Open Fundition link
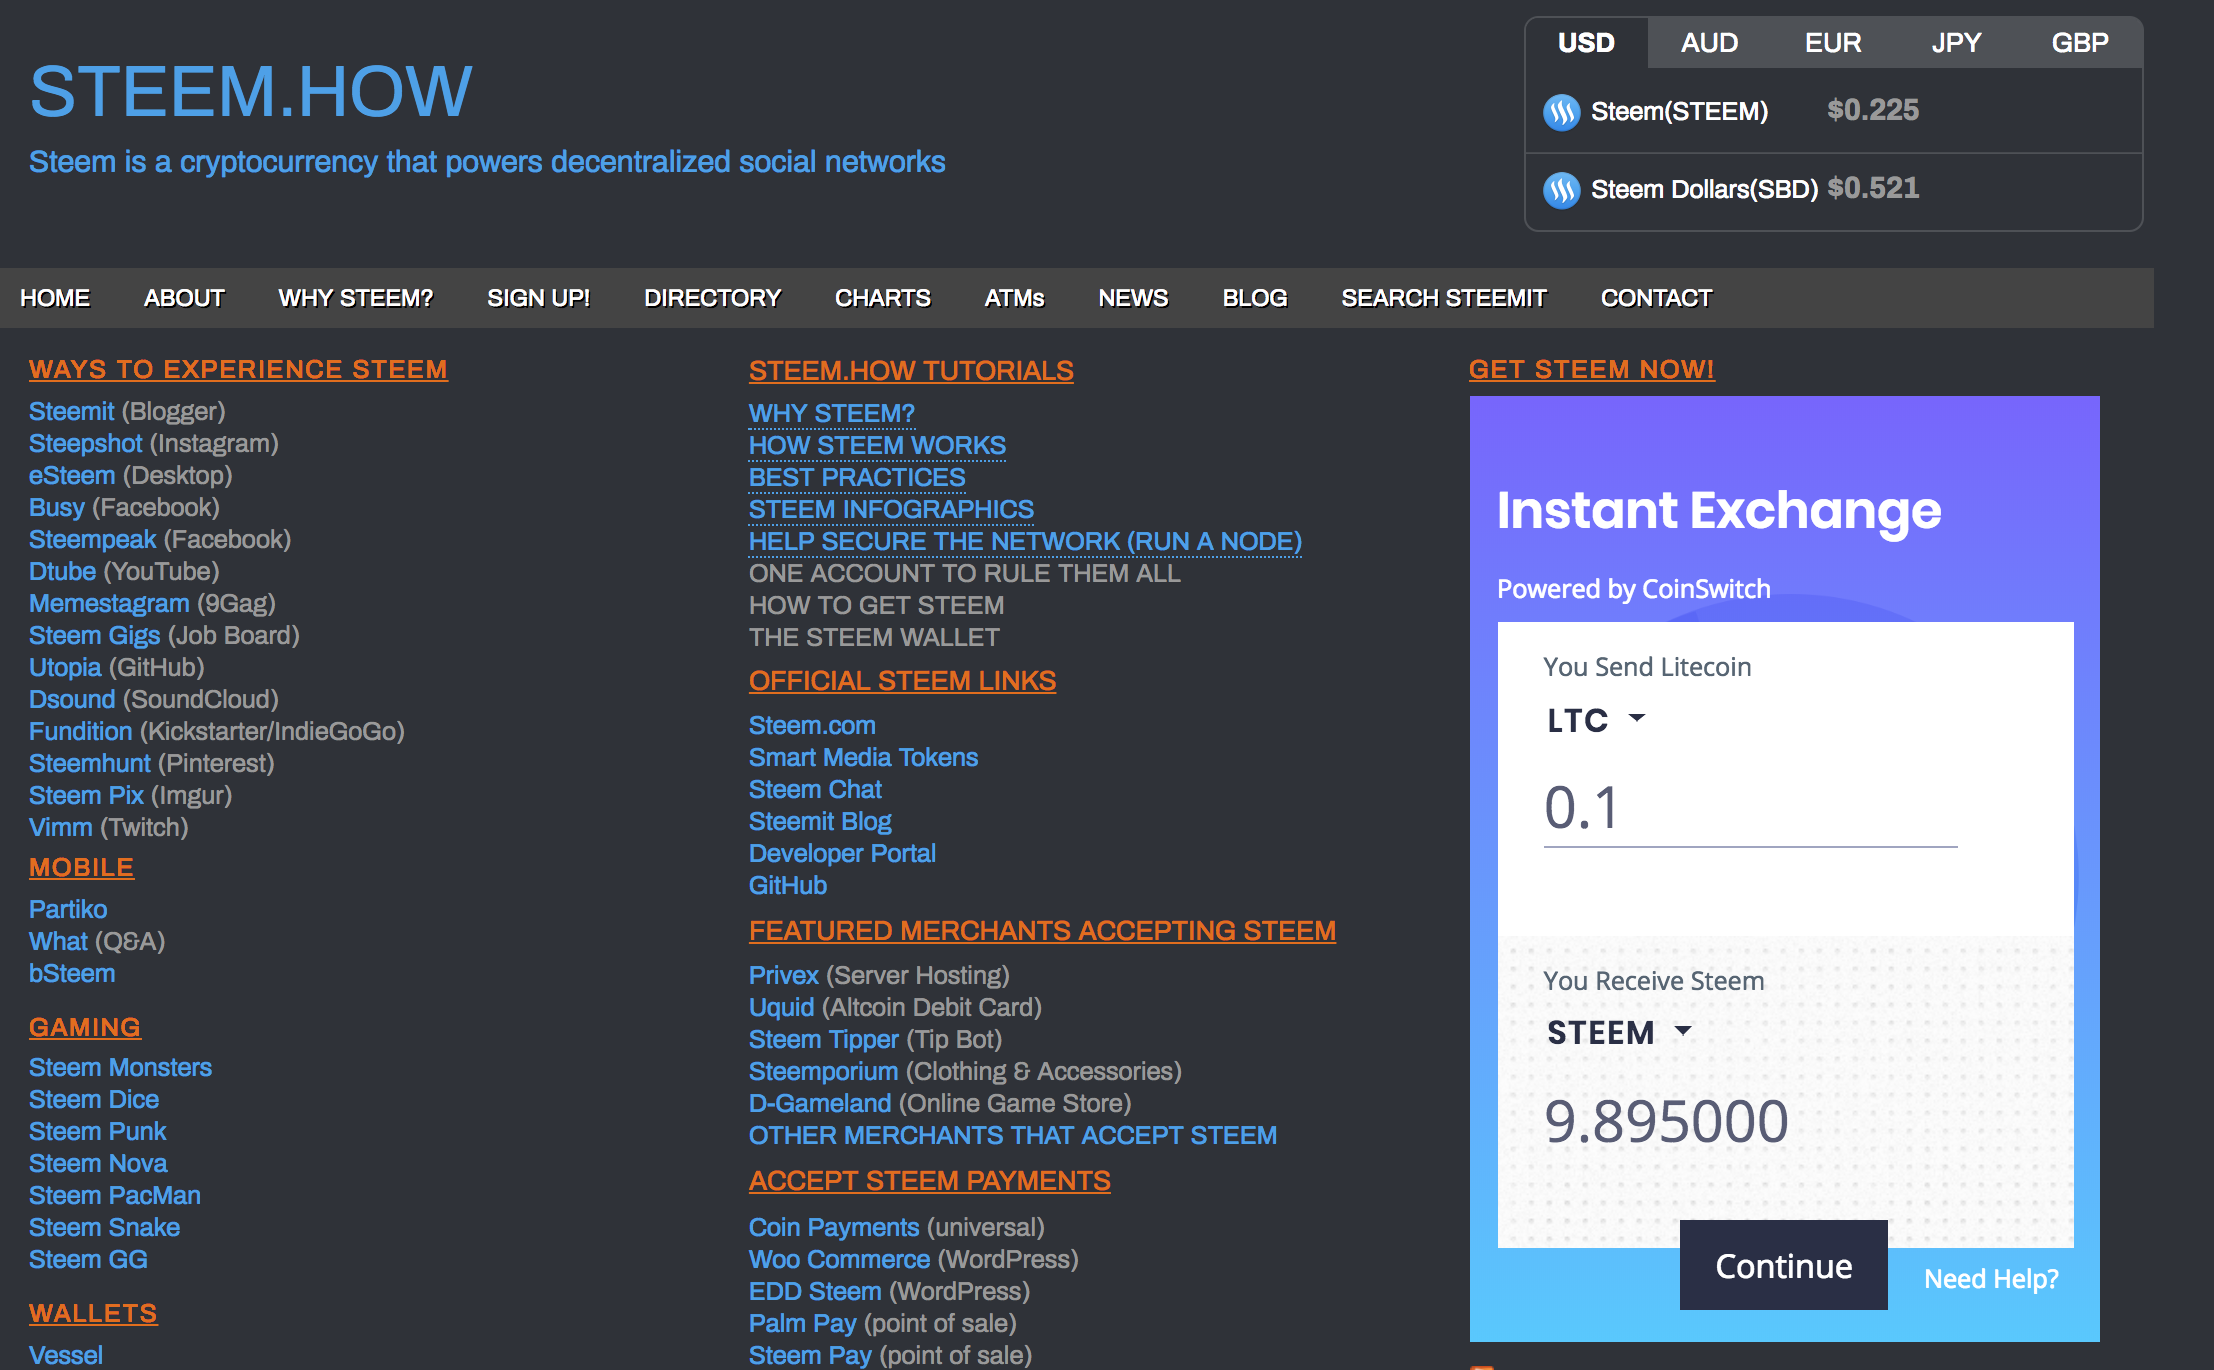Screen dimensions: 2214x1370 pos(81,732)
